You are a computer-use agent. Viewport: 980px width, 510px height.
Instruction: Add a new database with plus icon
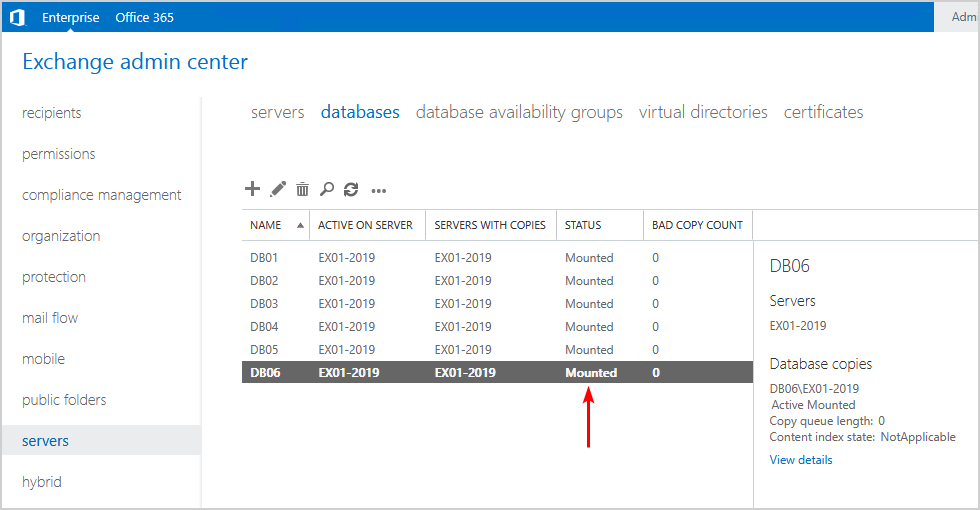tap(253, 189)
